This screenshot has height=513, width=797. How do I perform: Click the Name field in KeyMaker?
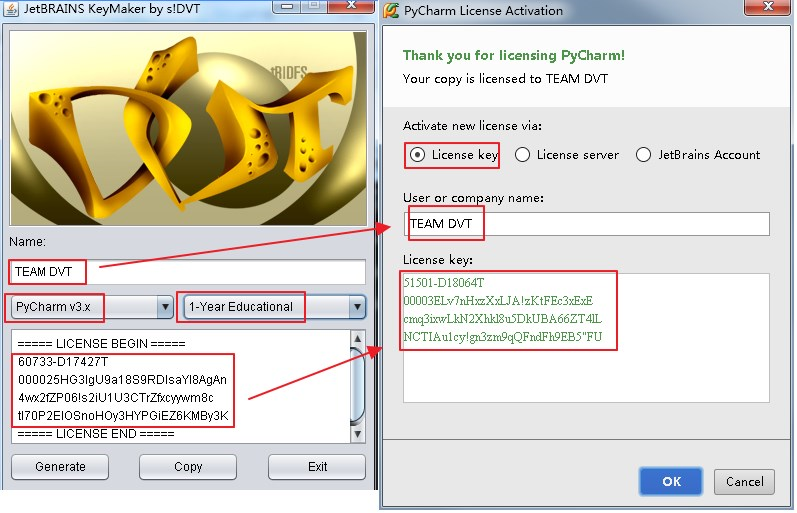(187, 271)
